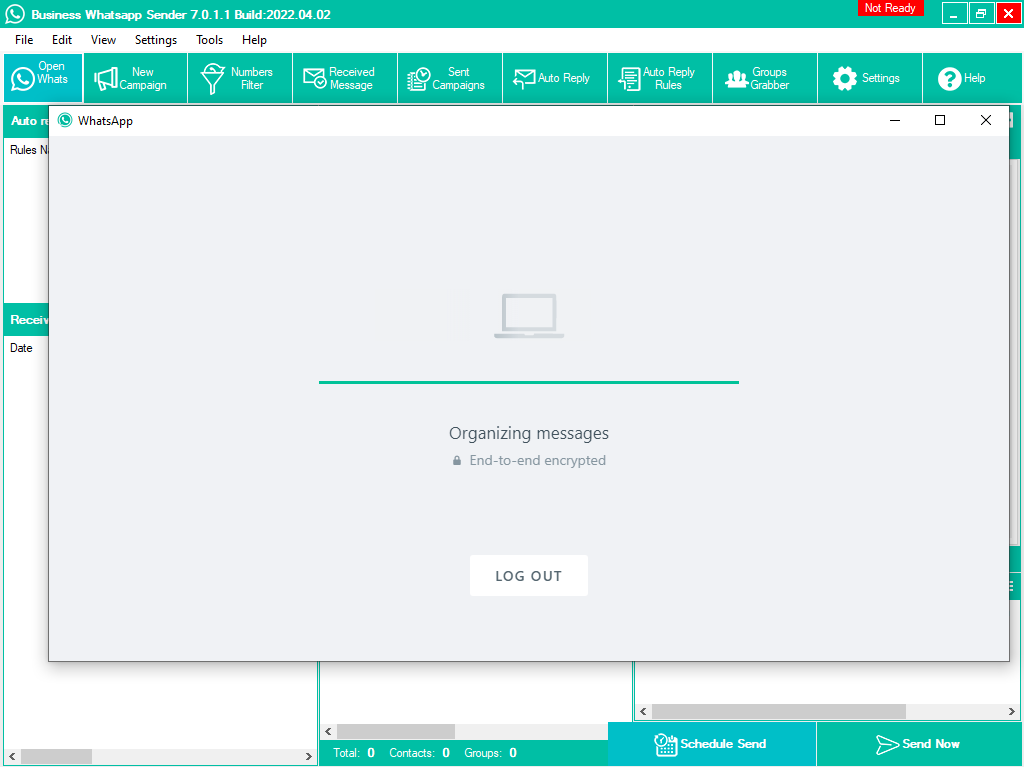
Task: Show the Sent Campaigns list
Action: (450, 78)
